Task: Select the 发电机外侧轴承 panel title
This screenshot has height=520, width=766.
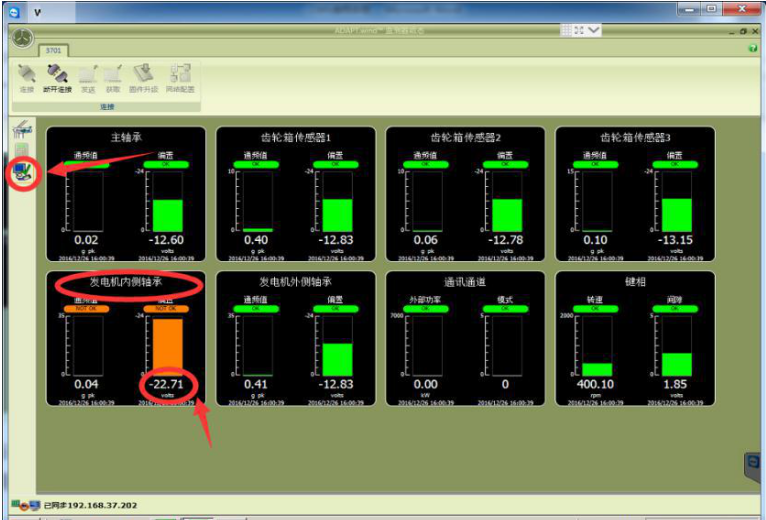Action: coord(296,282)
